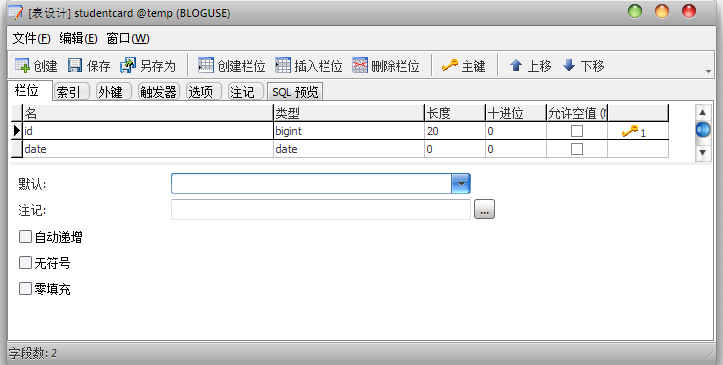
Task: Open the 文件 menu
Action: pyautogui.click(x=31, y=38)
